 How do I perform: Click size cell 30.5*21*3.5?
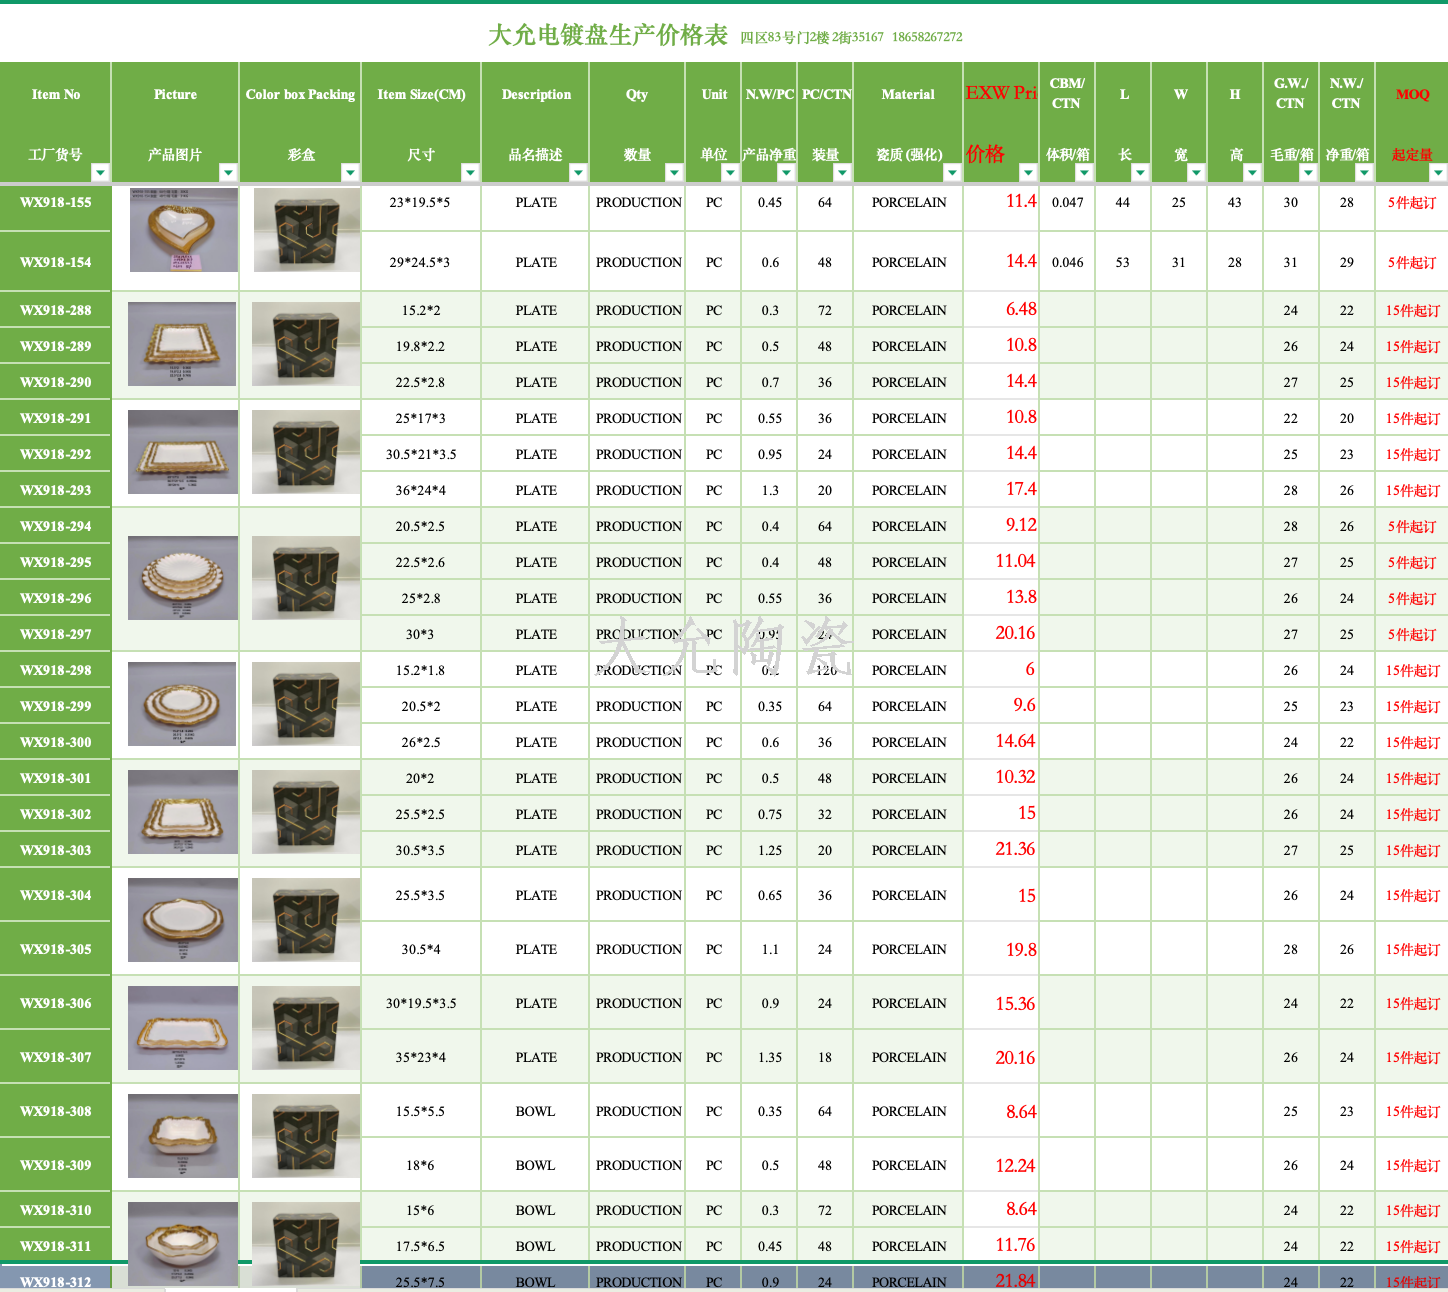coord(421,455)
